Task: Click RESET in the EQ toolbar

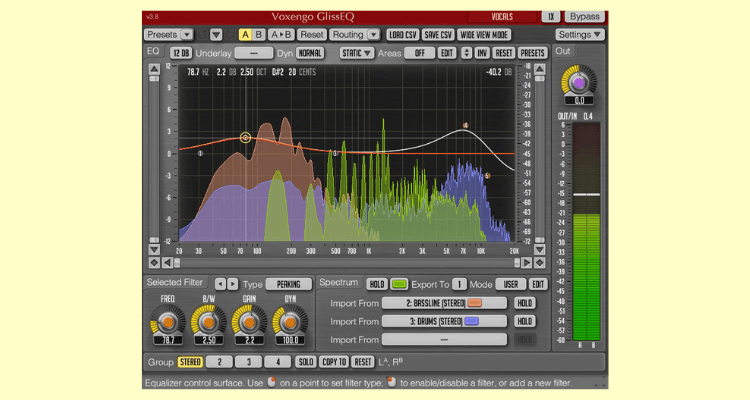Action: [x=504, y=53]
